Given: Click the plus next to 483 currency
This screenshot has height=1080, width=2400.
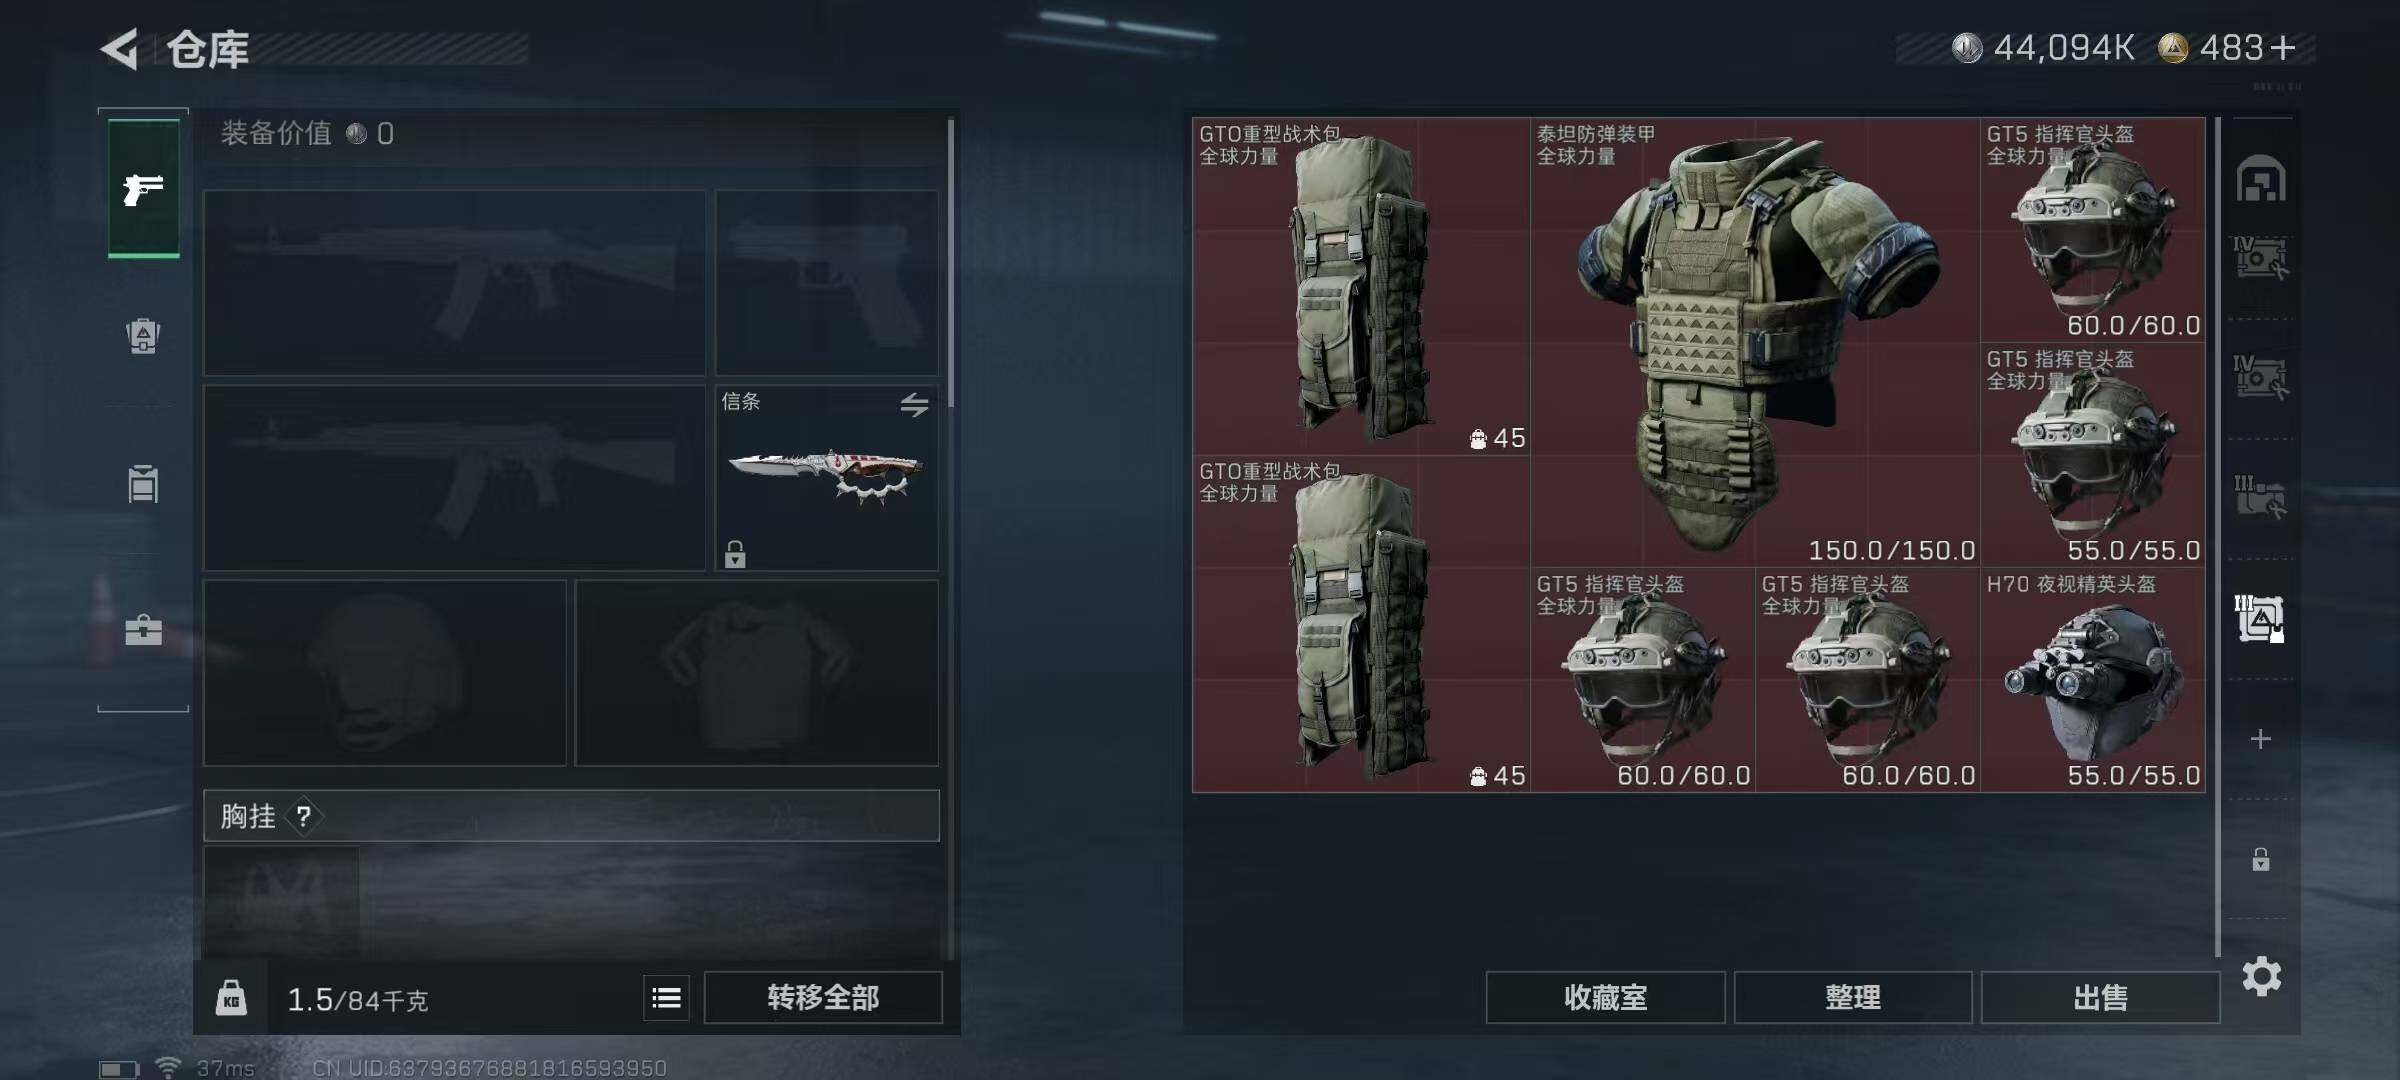Looking at the screenshot, I should click(2283, 47).
